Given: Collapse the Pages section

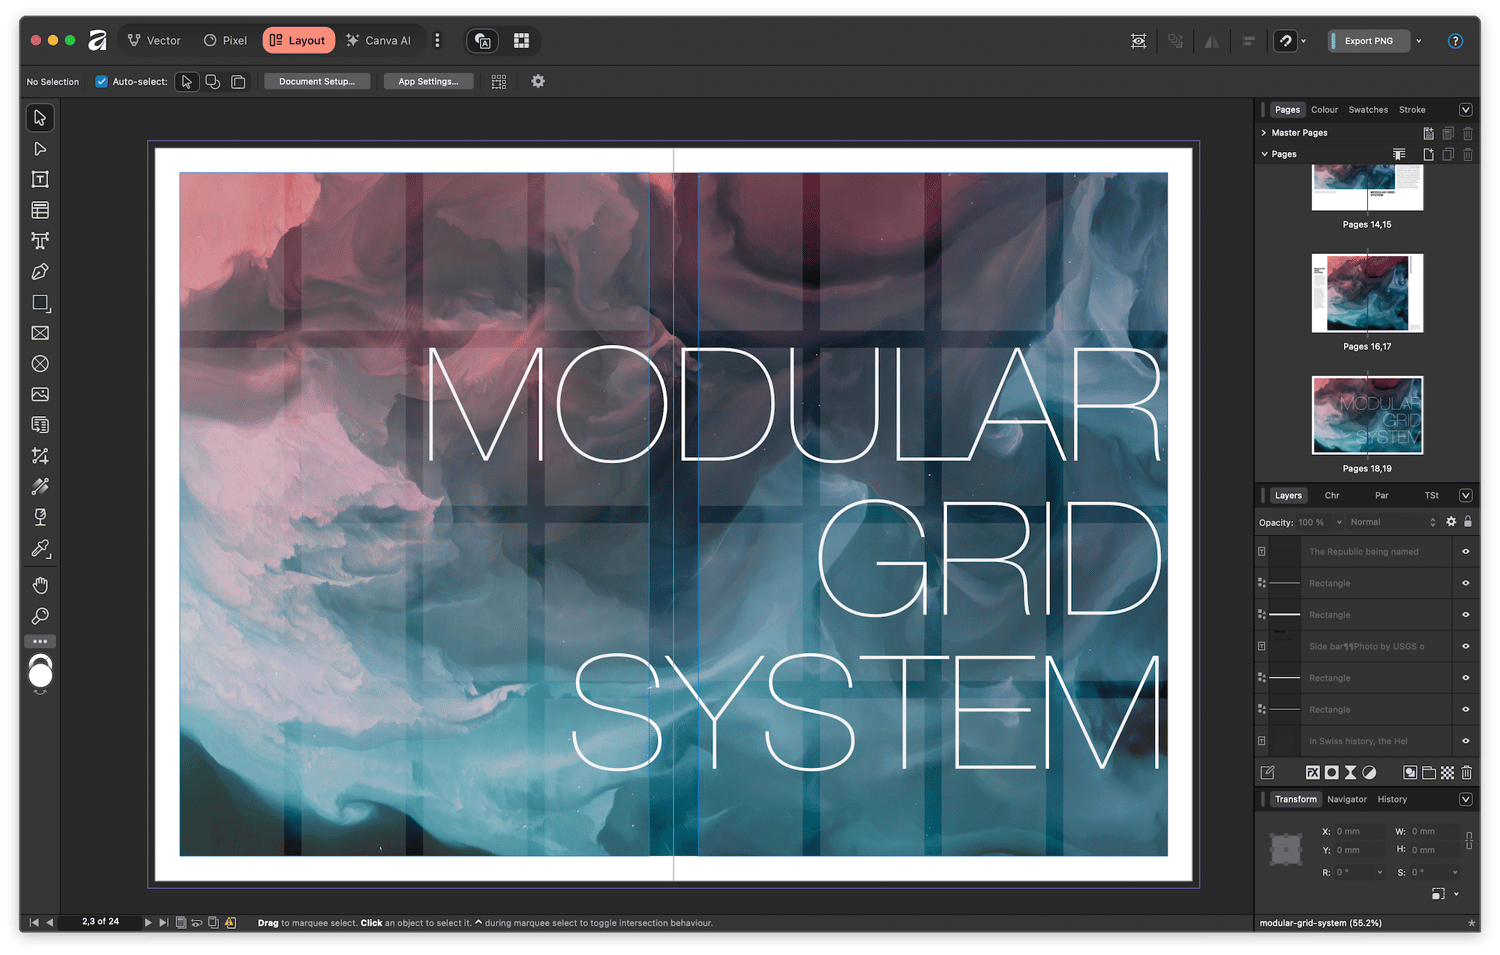Looking at the screenshot, I should pos(1264,154).
